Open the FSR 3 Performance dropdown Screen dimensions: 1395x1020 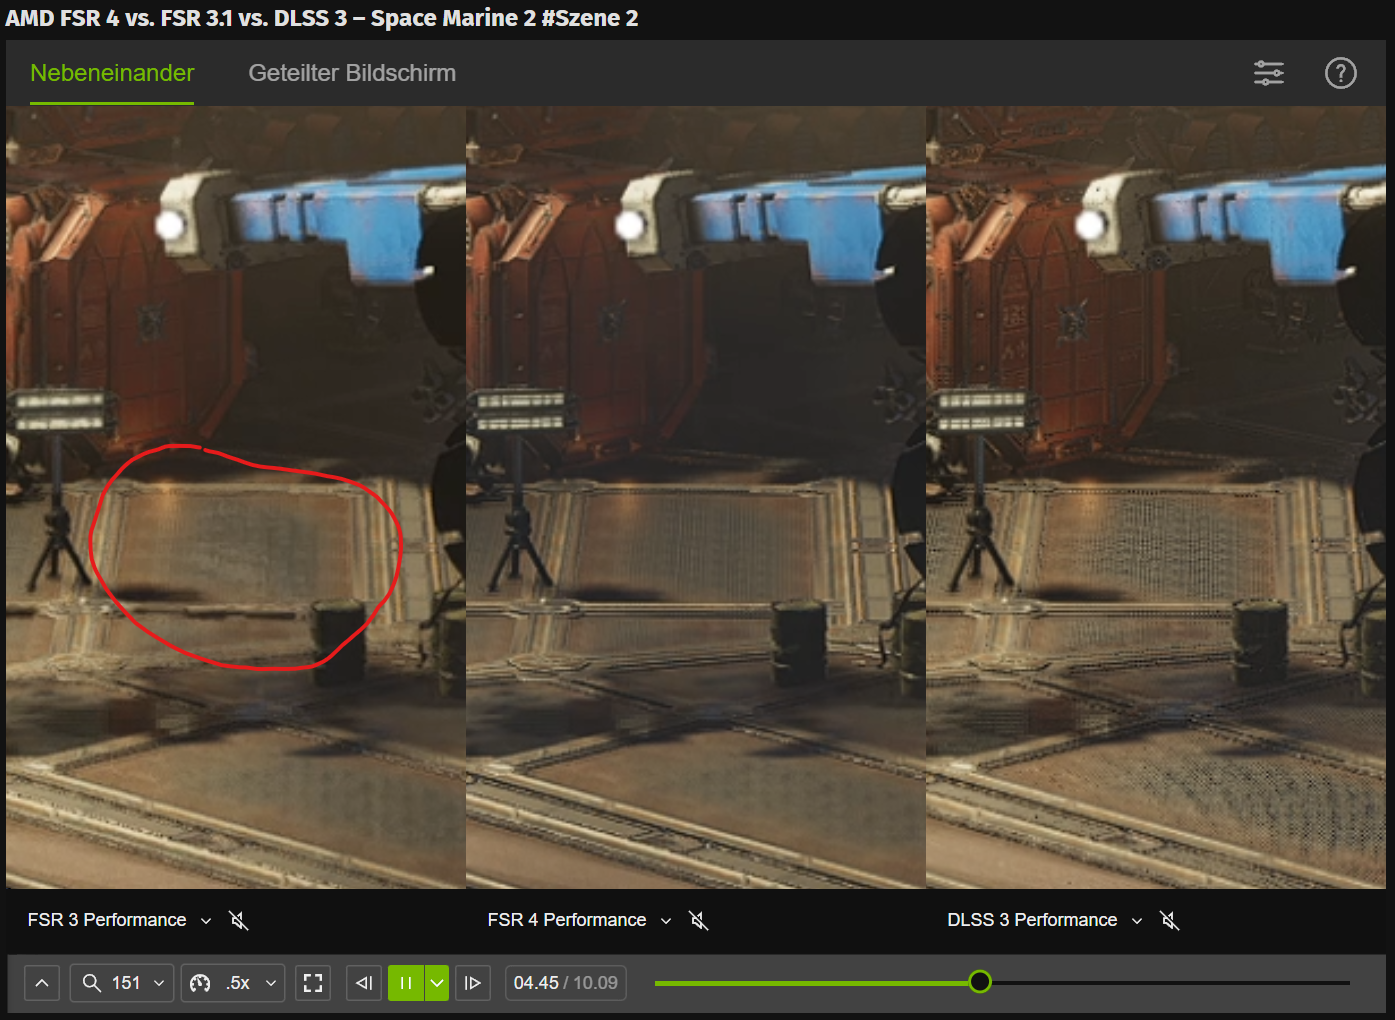tap(120, 920)
